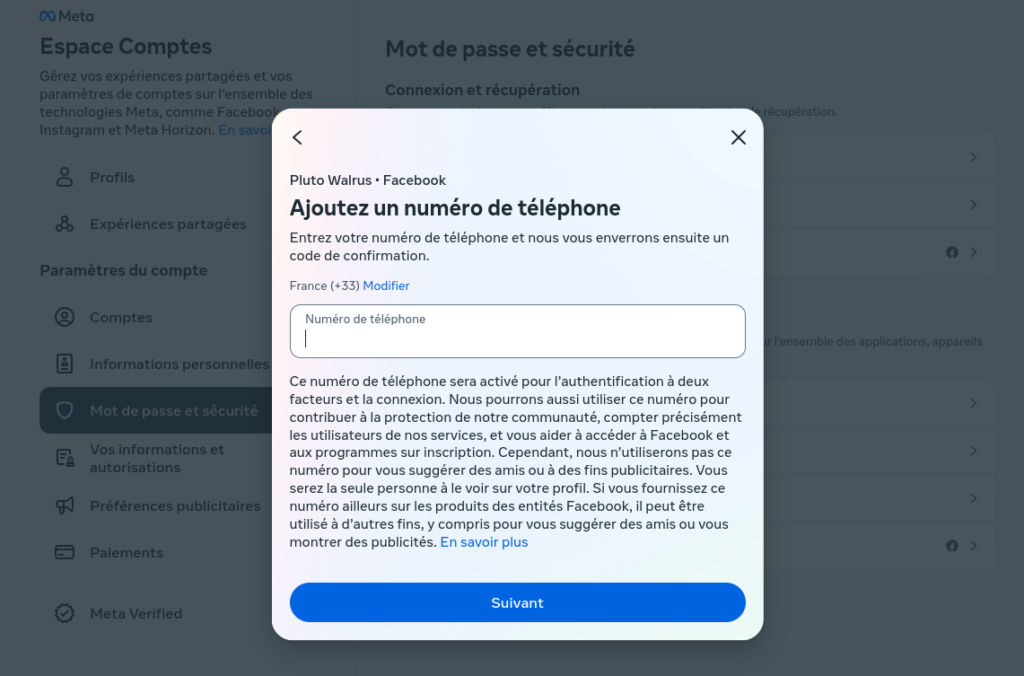Viewport: 1024px width, 676px height.
Task: Click the Meta logo at top left
Action: 67,16
